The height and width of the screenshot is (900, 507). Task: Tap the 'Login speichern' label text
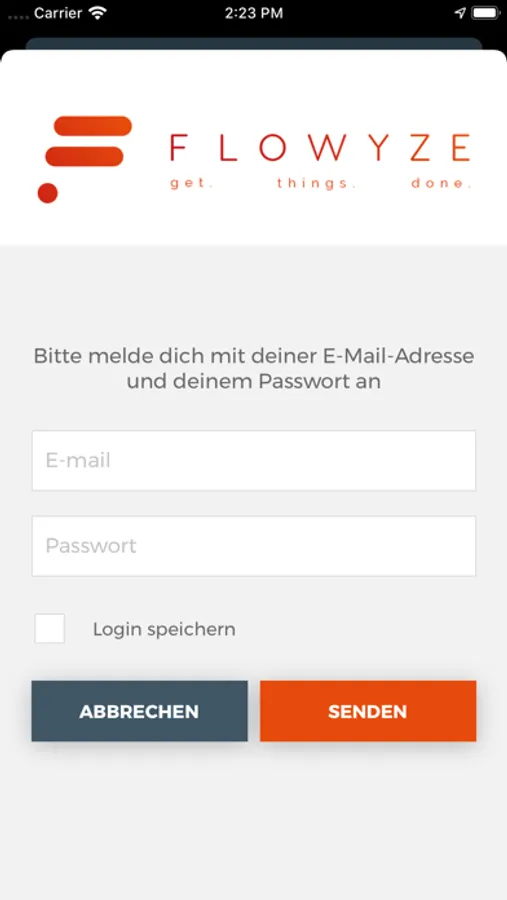click(x=164, y=629)
